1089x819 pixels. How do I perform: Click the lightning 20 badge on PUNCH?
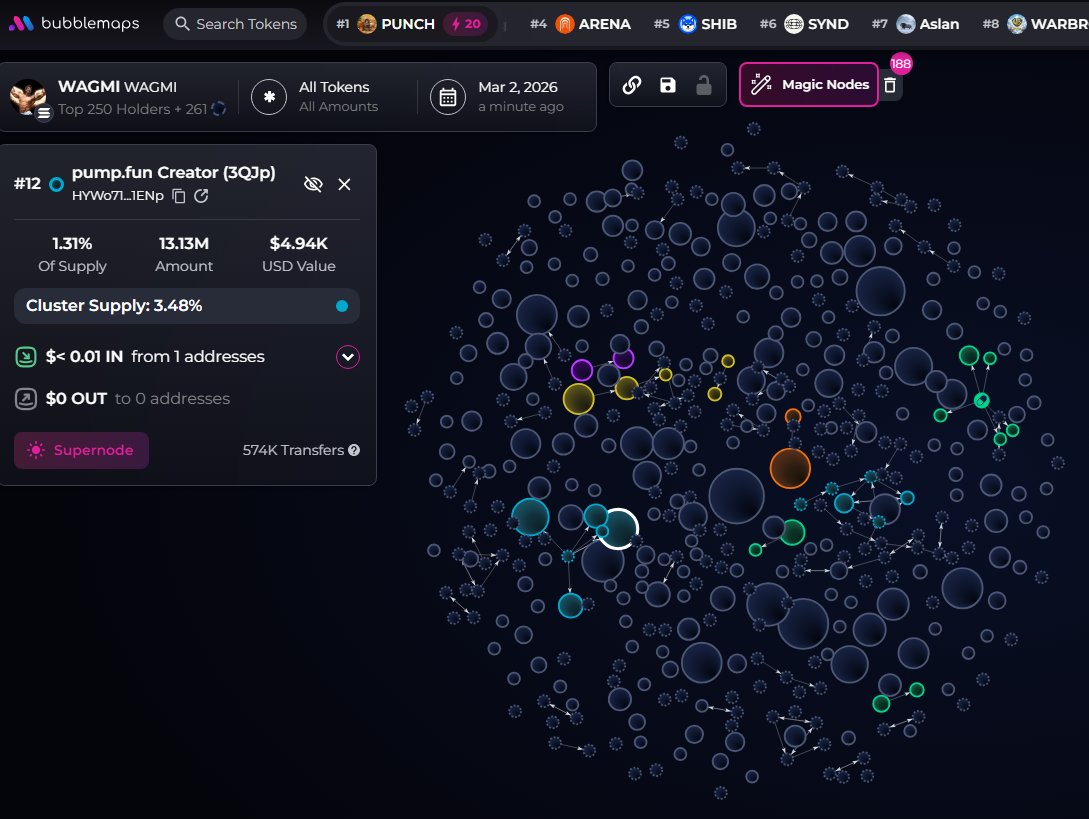point(466,24)
